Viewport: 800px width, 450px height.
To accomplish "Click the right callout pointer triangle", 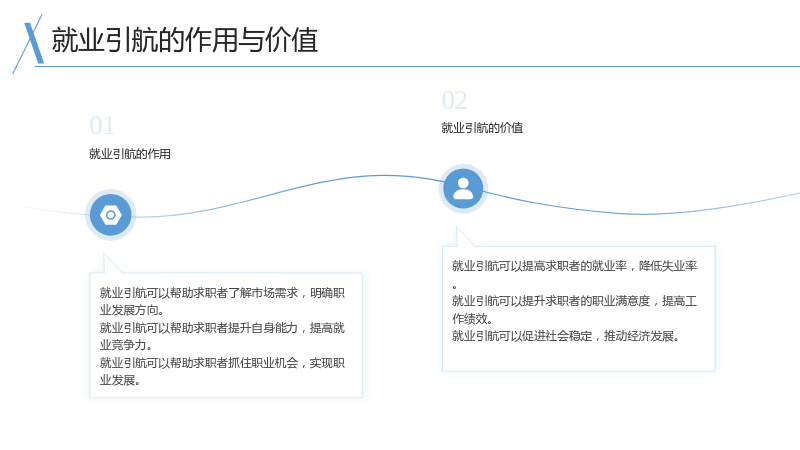I will [464, 237].
